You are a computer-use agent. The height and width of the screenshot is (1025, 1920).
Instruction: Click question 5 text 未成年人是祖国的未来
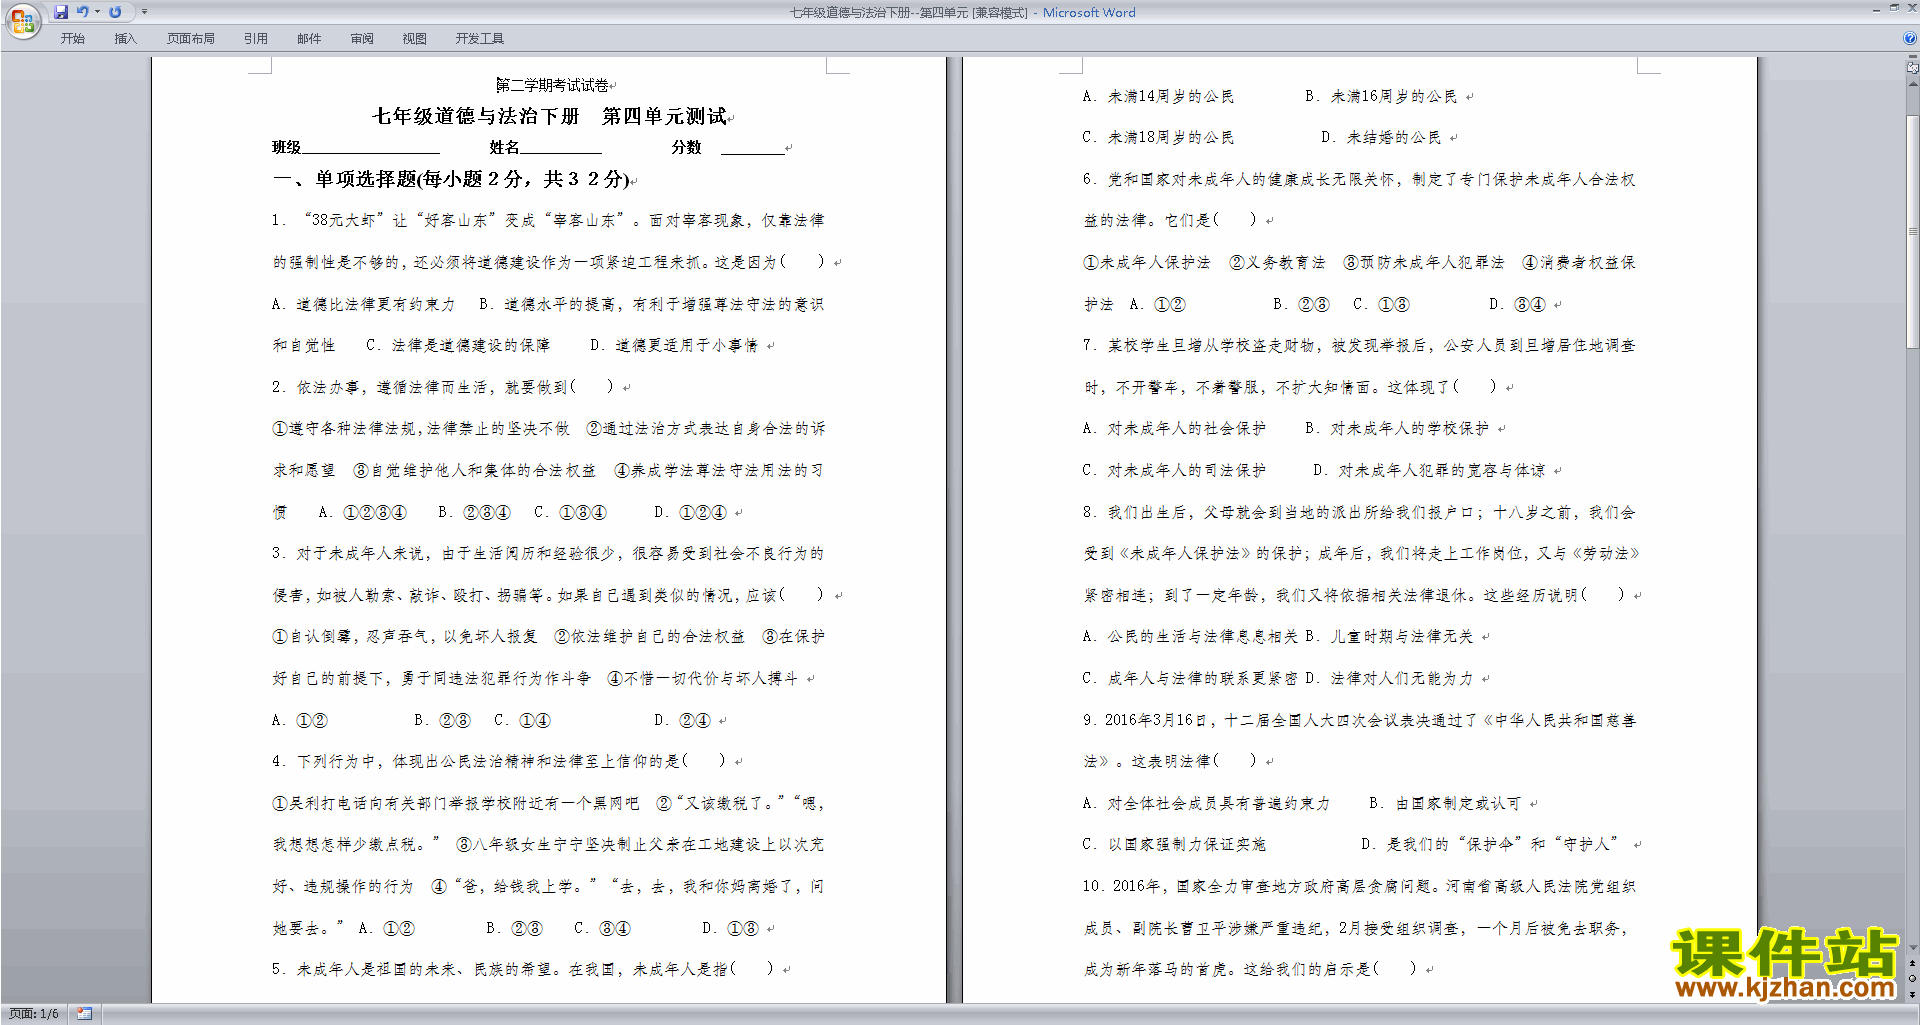(x=522, y=969)
